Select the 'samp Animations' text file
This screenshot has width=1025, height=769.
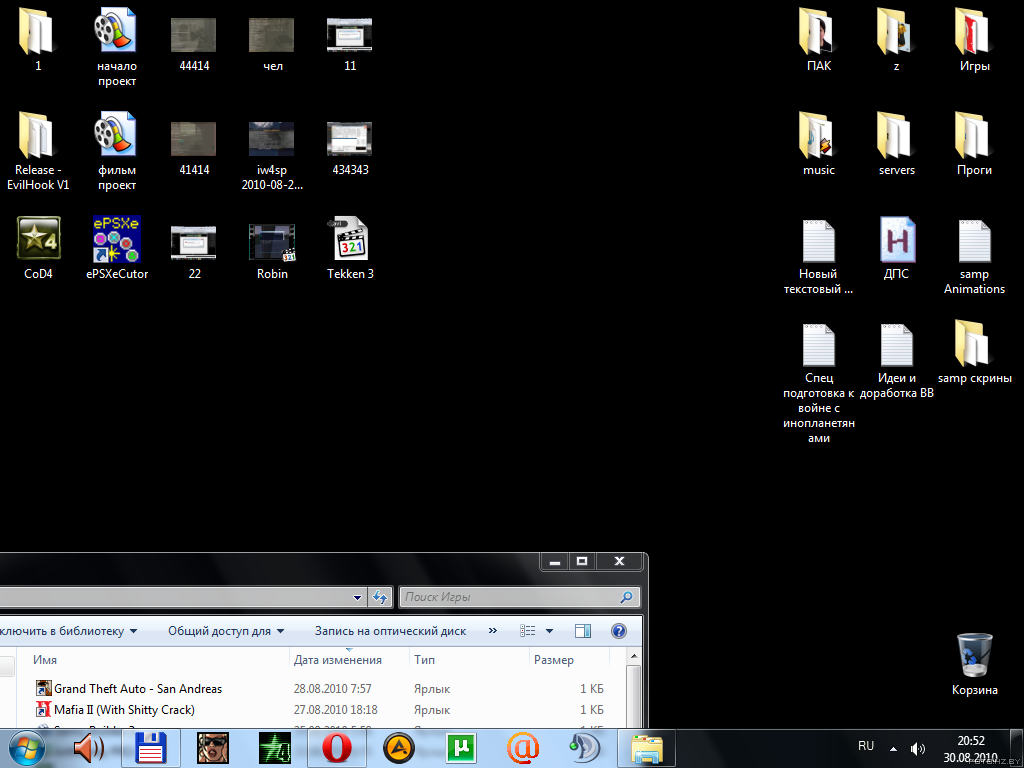[x=974, y=241]
